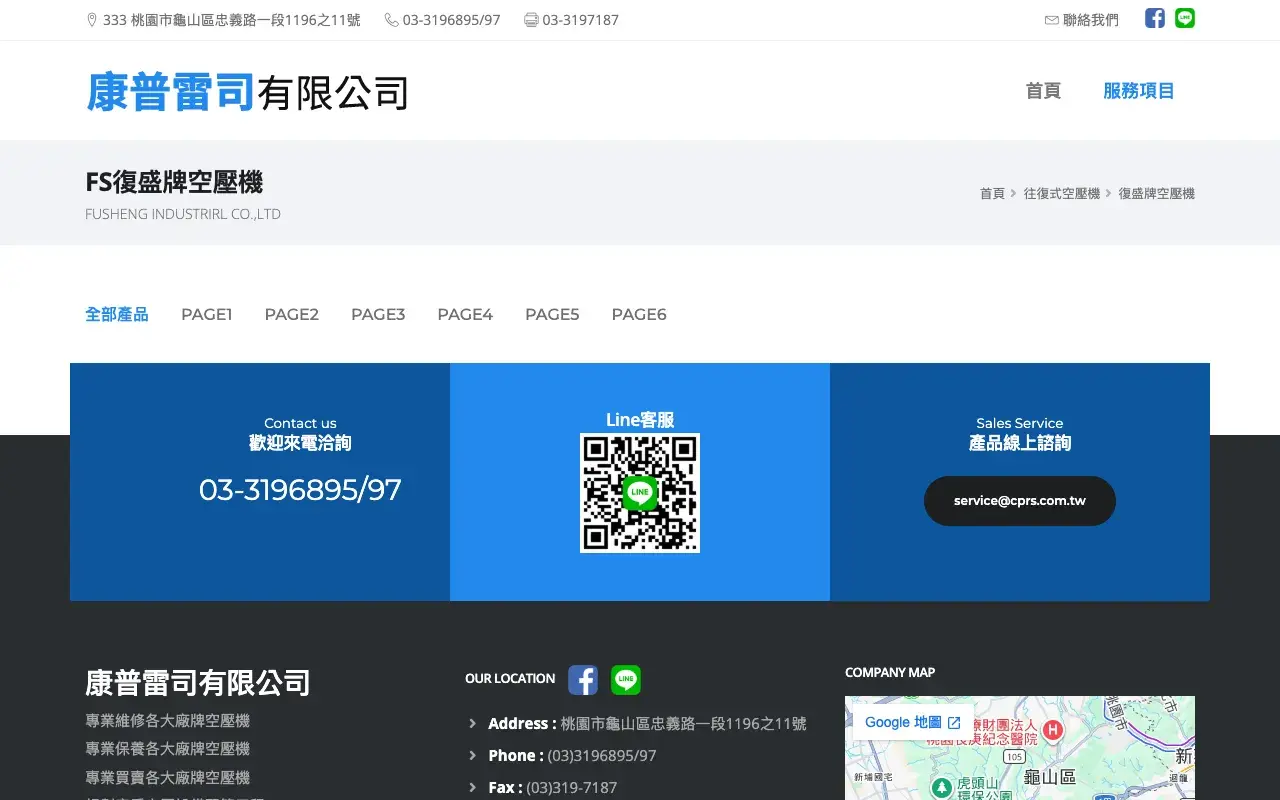Click the location pin icon by address
1280x800 pixels.
pyautogui.click(x=92, y=20)
